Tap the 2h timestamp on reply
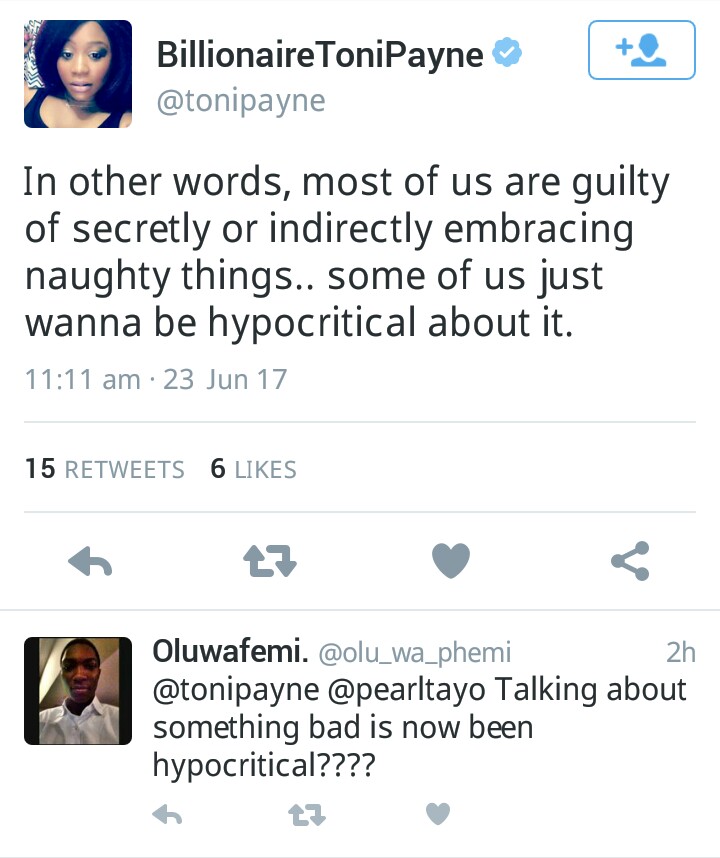 tap(680, 653)
